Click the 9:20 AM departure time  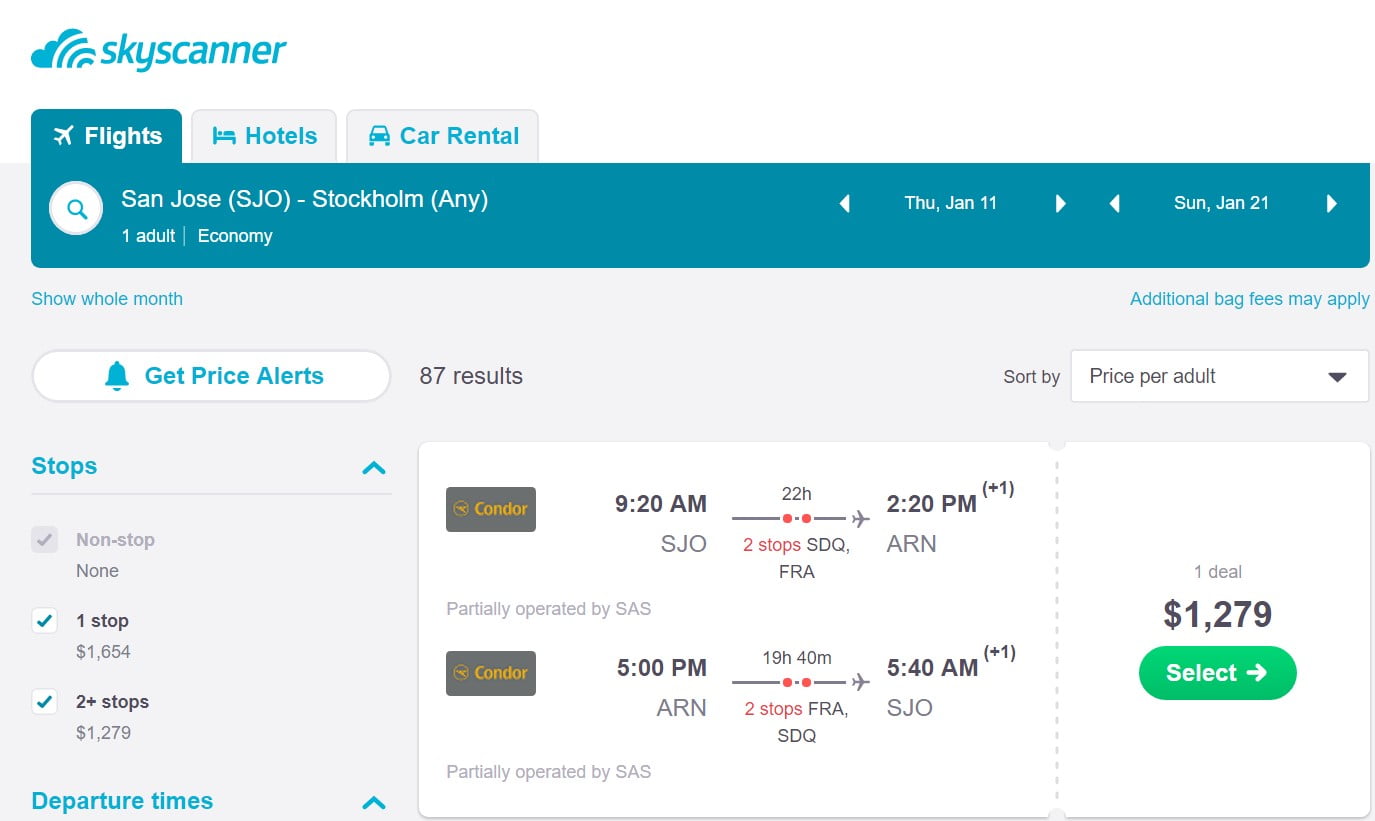pyautogui.click(x=661, y=503)
